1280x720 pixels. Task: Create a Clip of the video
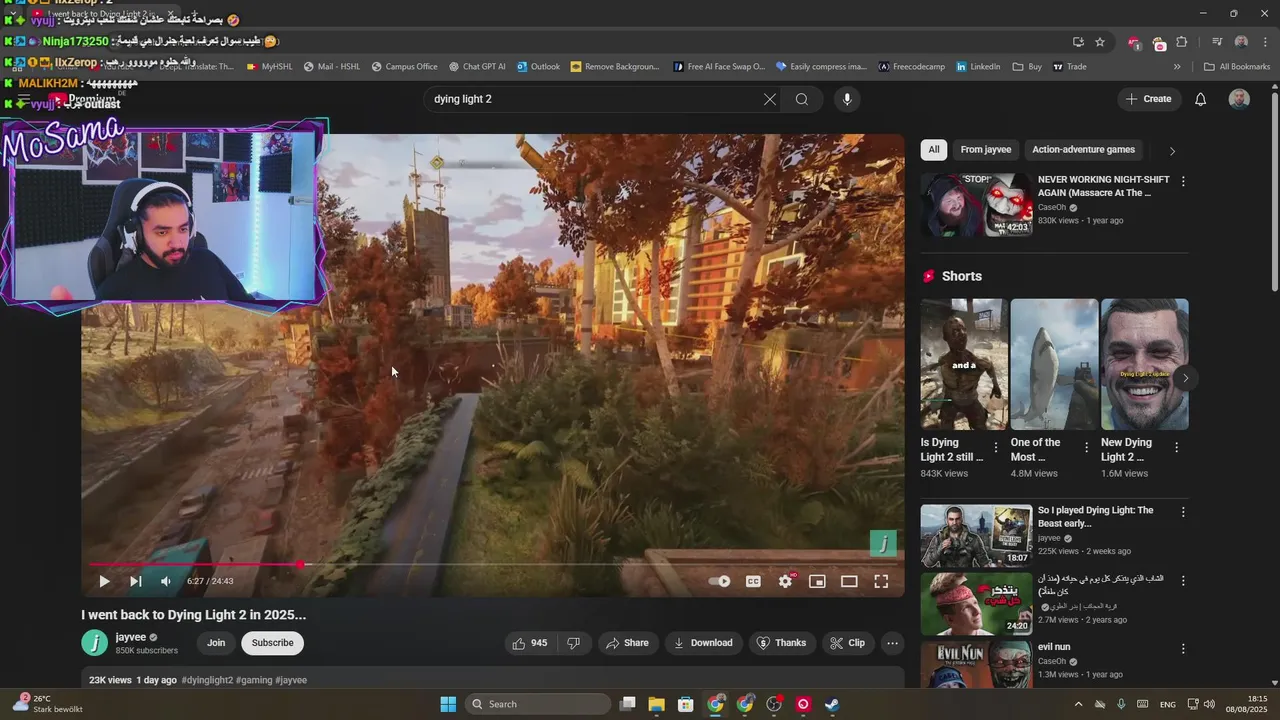[847, 643]
